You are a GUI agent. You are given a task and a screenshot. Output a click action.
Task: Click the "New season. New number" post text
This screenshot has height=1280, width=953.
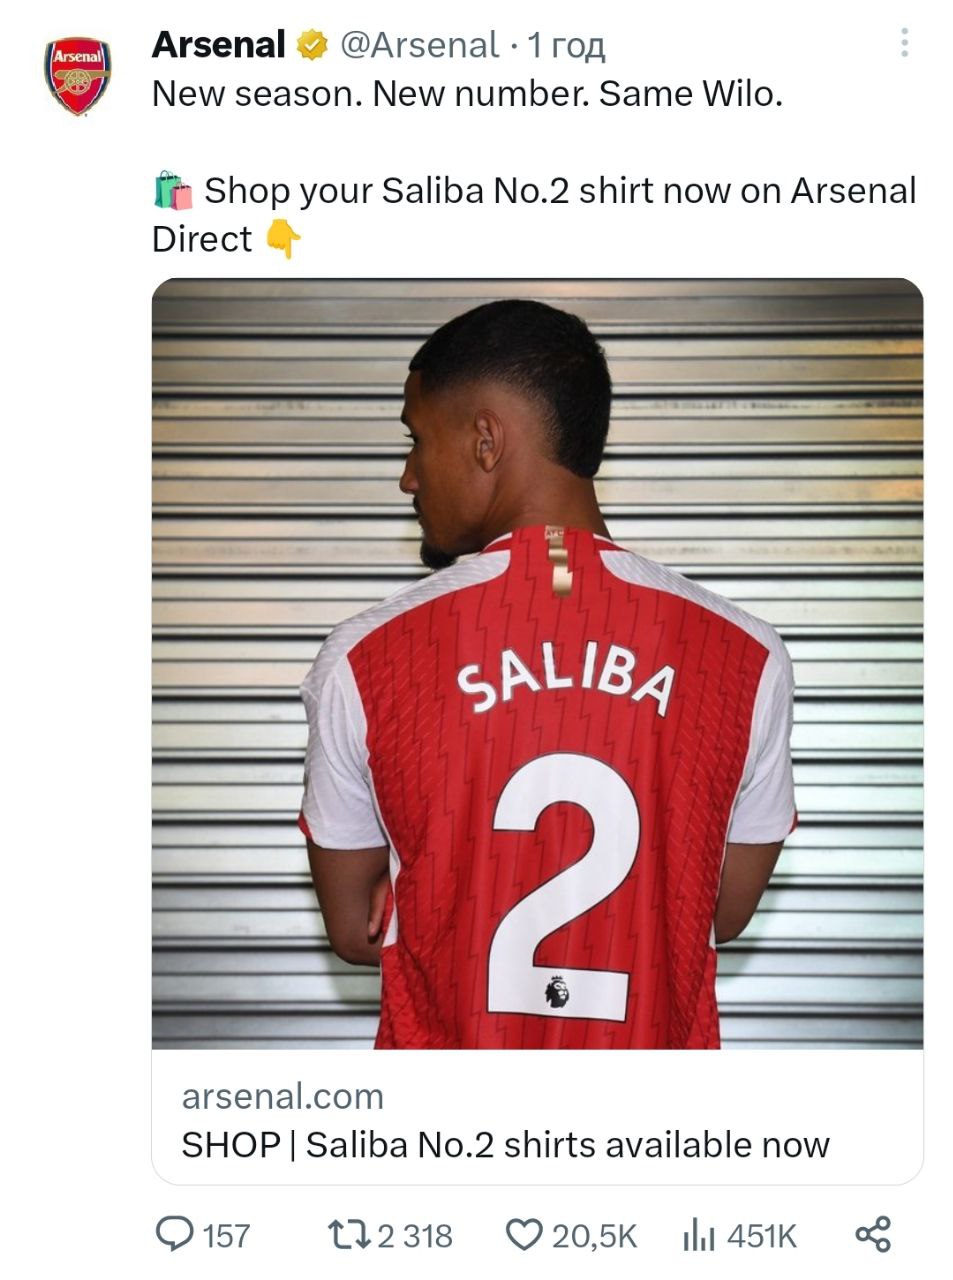click(467, 94)
